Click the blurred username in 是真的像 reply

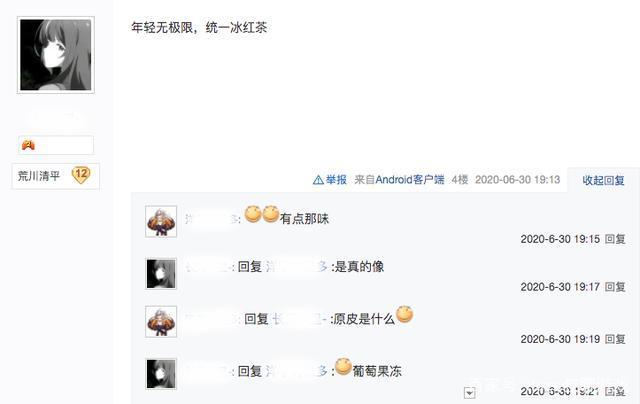tap(208, 267)
